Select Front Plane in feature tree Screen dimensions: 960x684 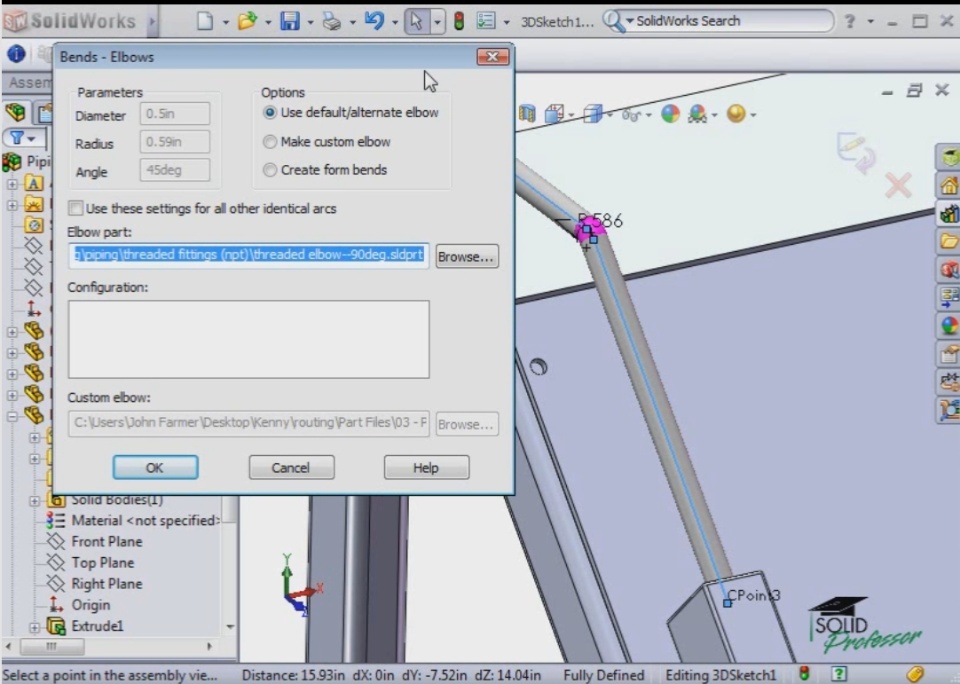(x=107, y=541)
